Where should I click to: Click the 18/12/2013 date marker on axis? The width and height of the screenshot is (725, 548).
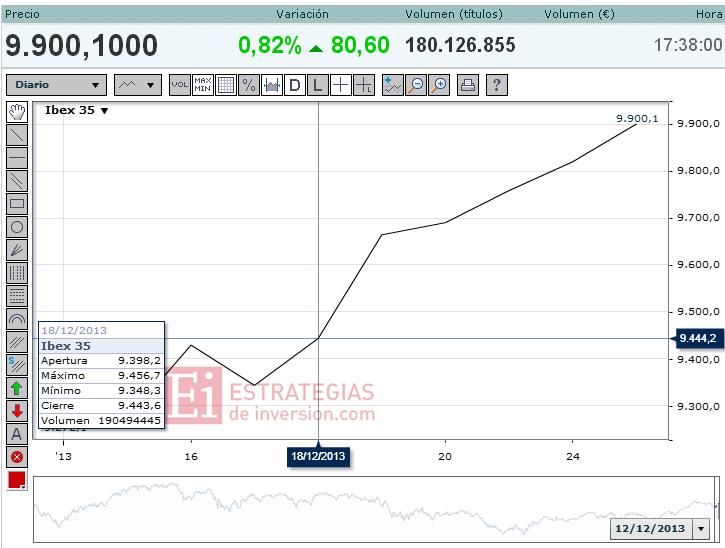click(x=318, y=456)
